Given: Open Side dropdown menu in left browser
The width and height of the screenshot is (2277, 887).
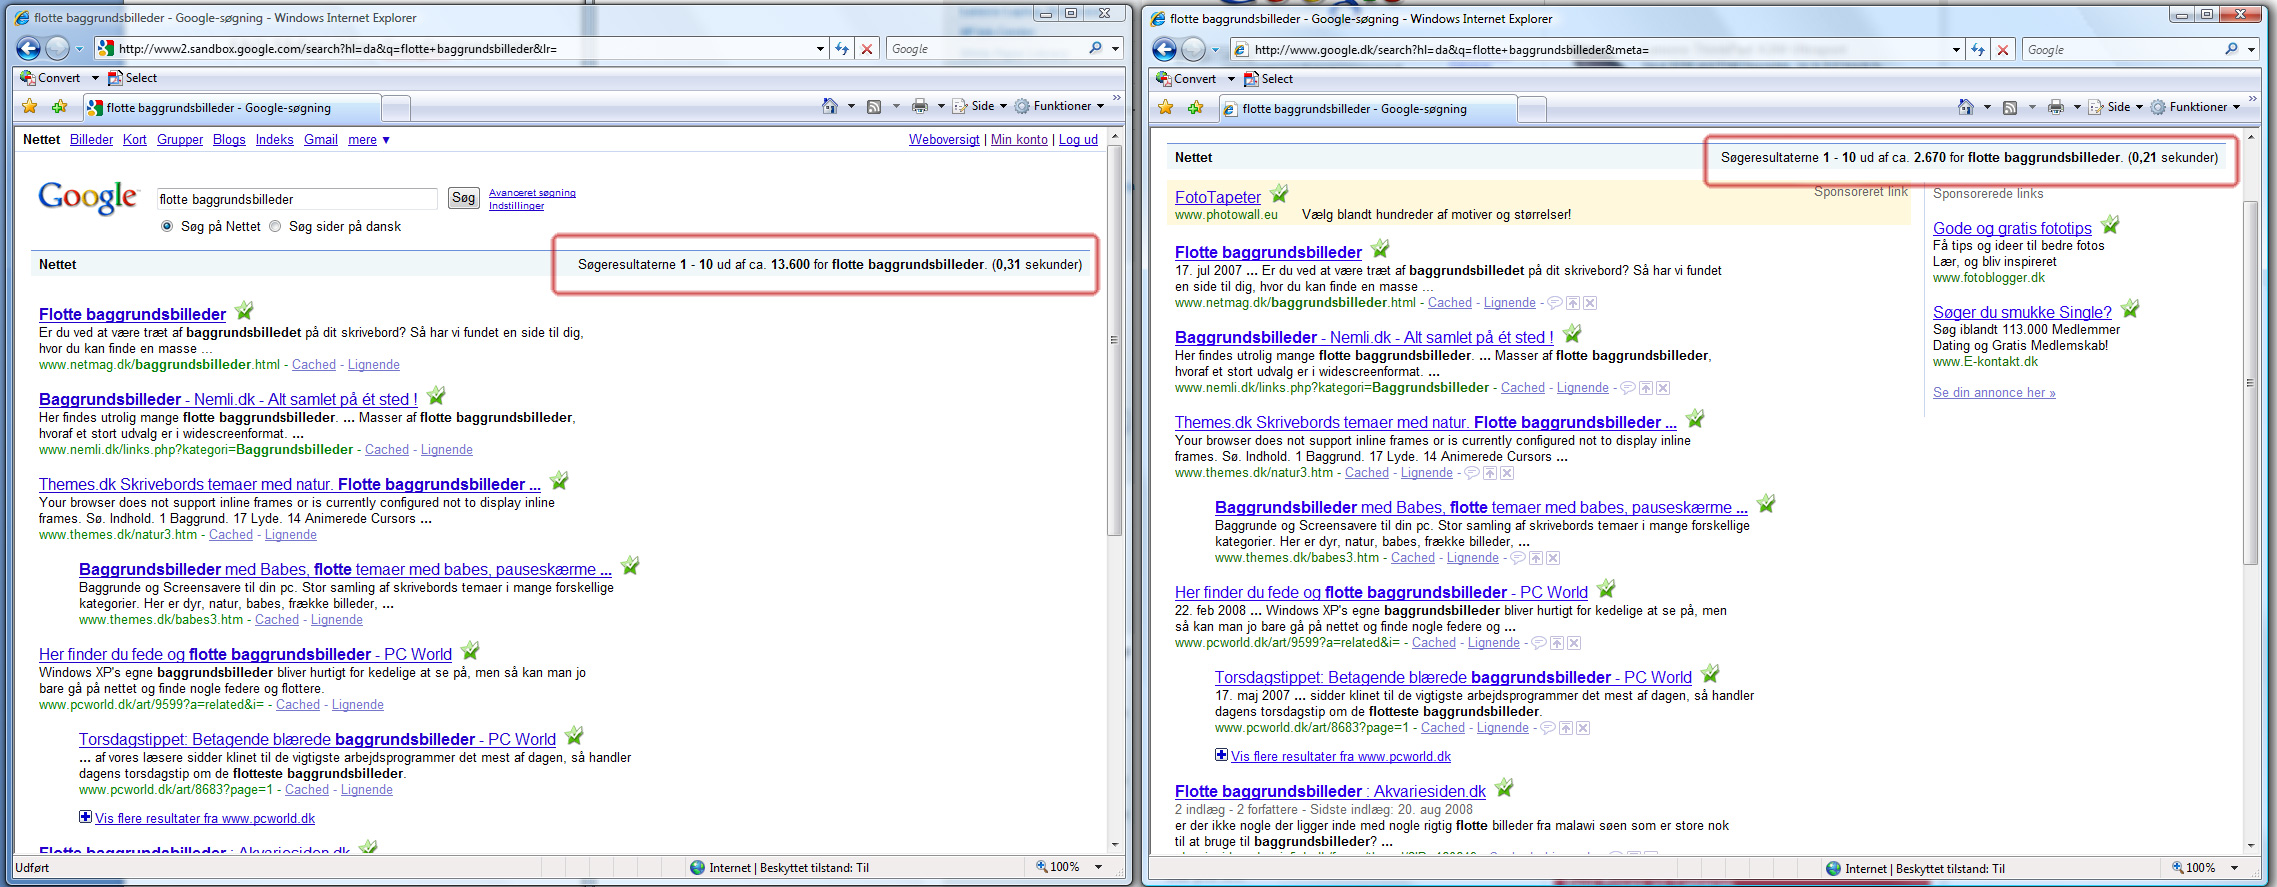Looking at the screenshot, I should (x=980, y=106).
